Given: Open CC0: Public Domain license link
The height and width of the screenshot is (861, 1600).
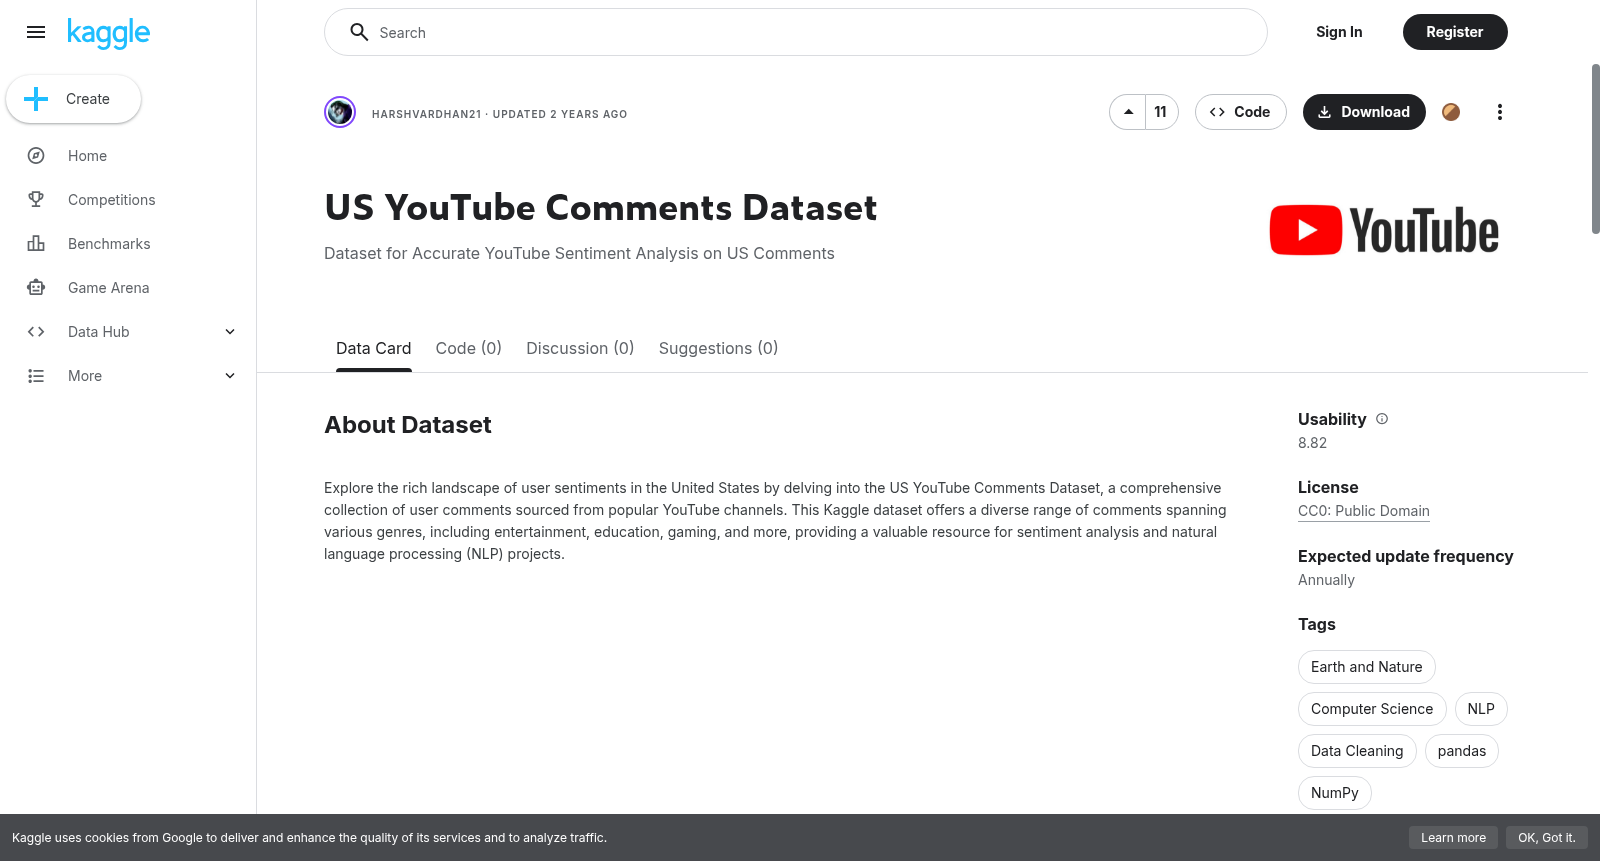Looking at the screenshot, I should click(x=1363, y=511).
